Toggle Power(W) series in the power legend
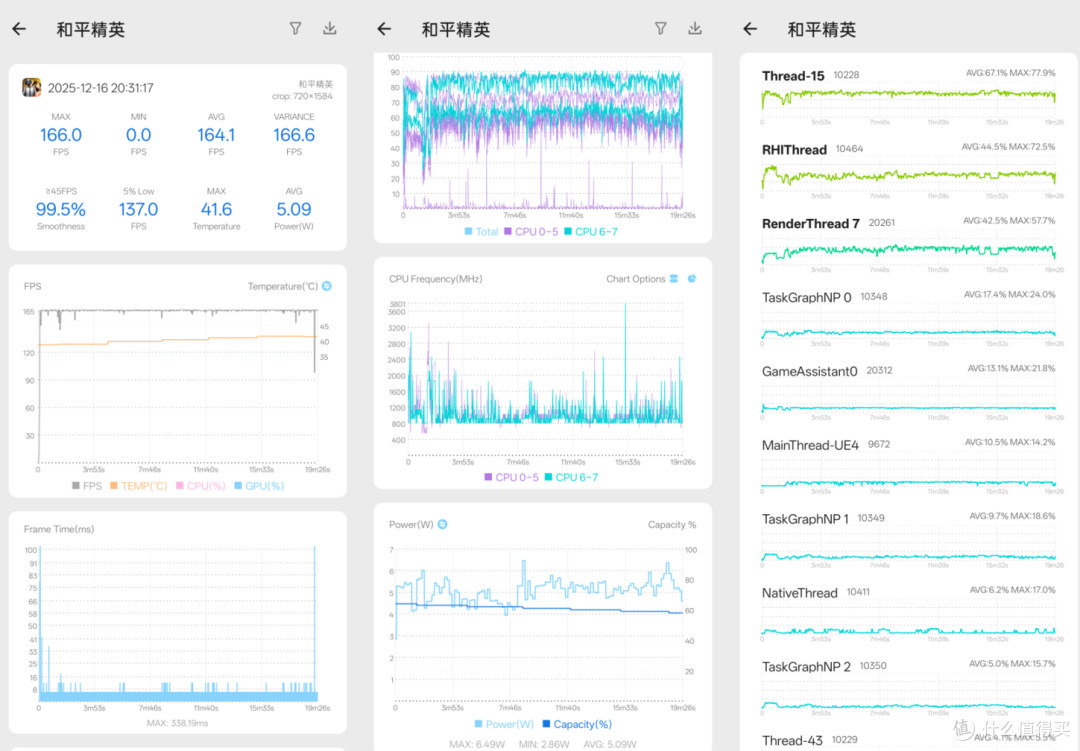The height and width of the screenshot is (751, 1080). coord(504,724)
